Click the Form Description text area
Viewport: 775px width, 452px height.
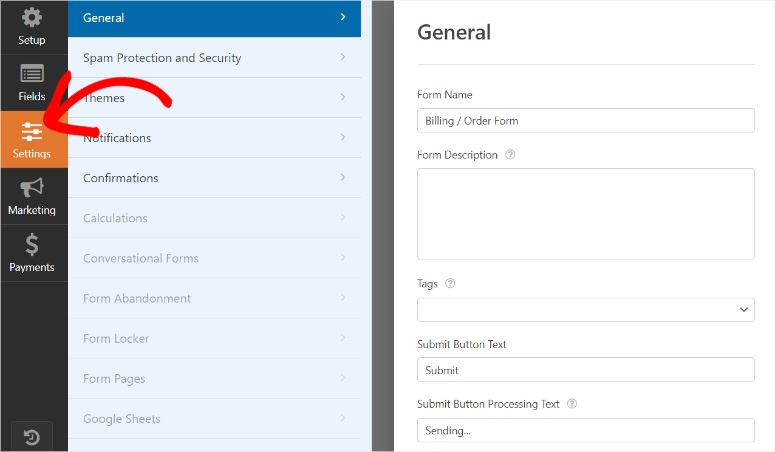(x=585, y=213)
